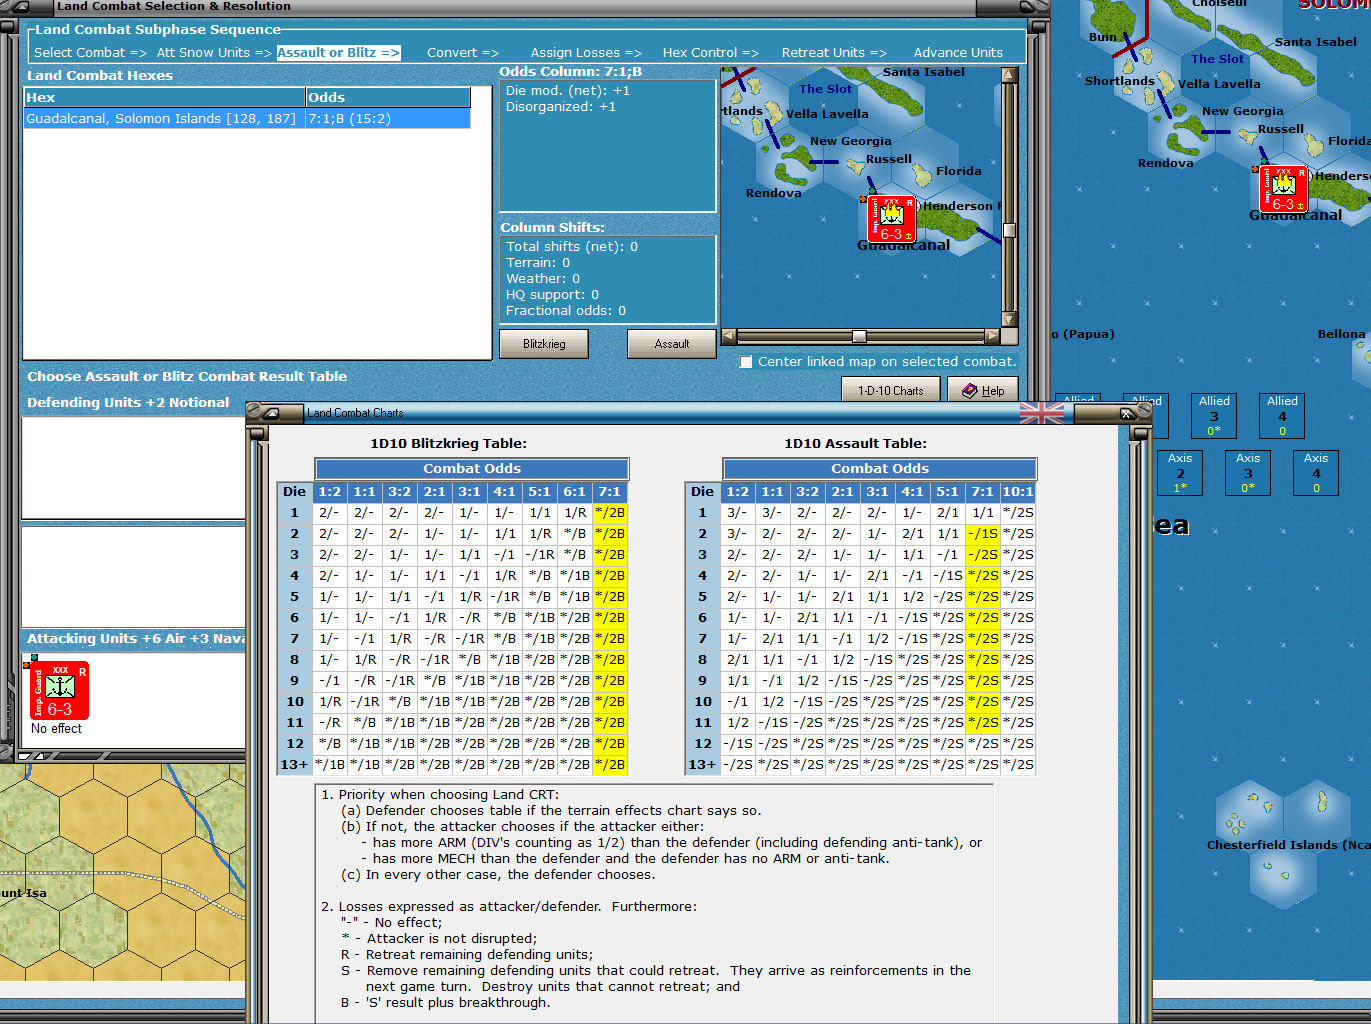The width and height of the screenshot is (1371, 1024).
Task: Click the linked map horizontal scrollbar thumb
Action: 859,336
